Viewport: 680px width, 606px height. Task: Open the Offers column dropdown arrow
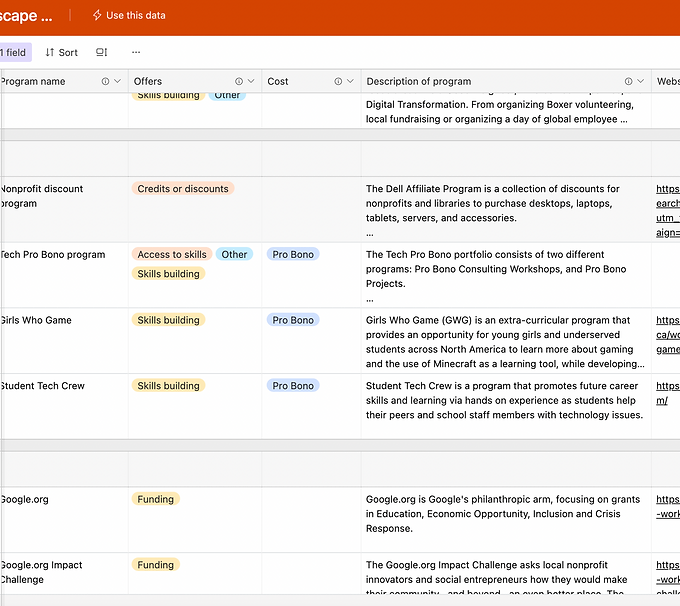tap(251, 82)
